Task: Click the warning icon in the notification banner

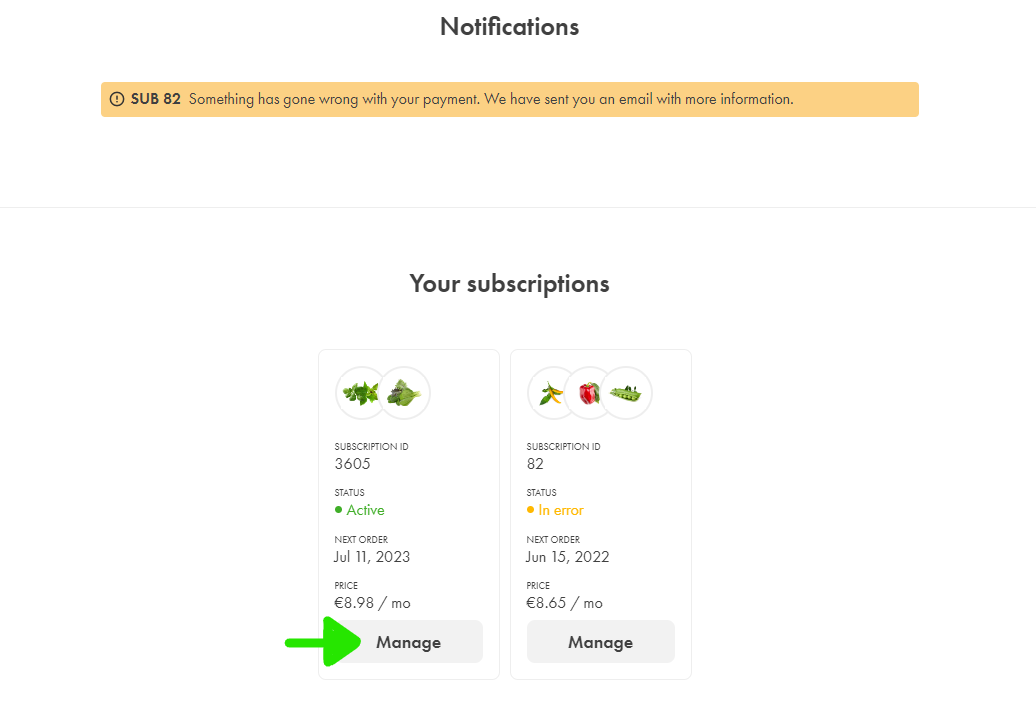Action: (117, 99)
